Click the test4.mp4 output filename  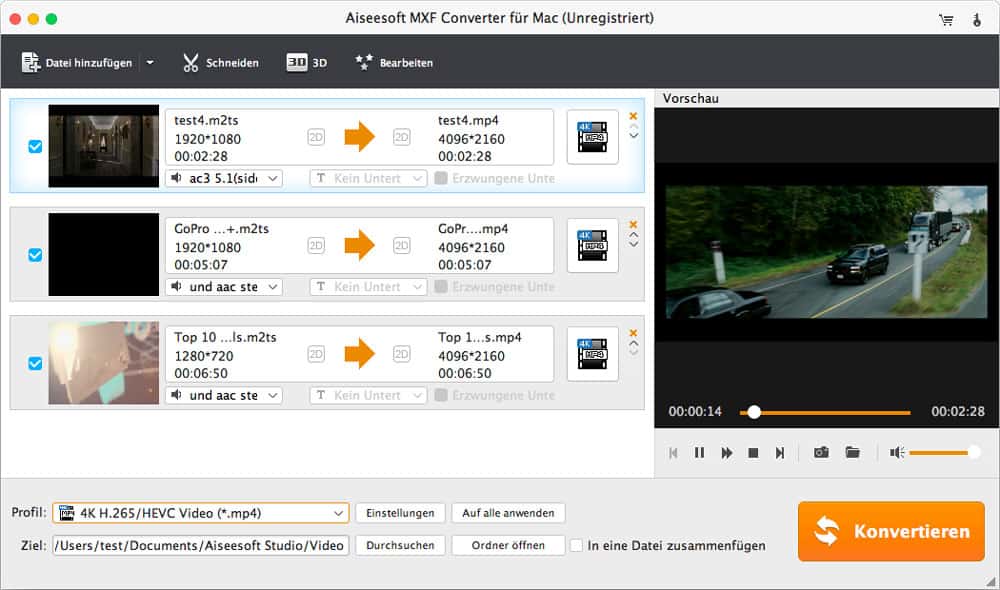[x=468, y=121]
